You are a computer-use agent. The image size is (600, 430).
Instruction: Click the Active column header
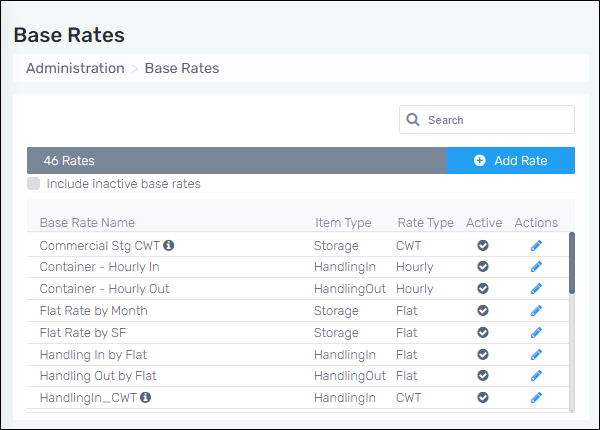pos(484,223)
